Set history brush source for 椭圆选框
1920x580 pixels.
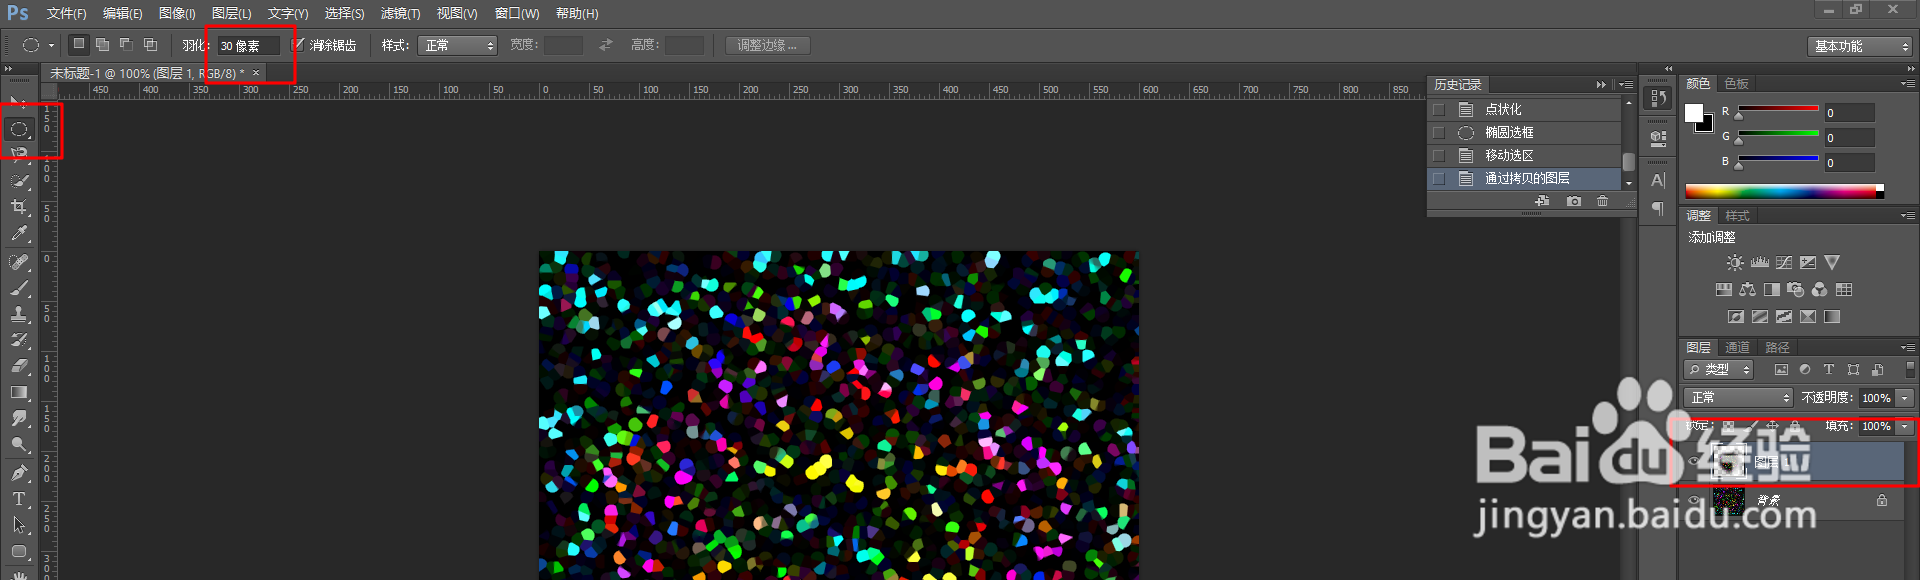(1439, 132)
